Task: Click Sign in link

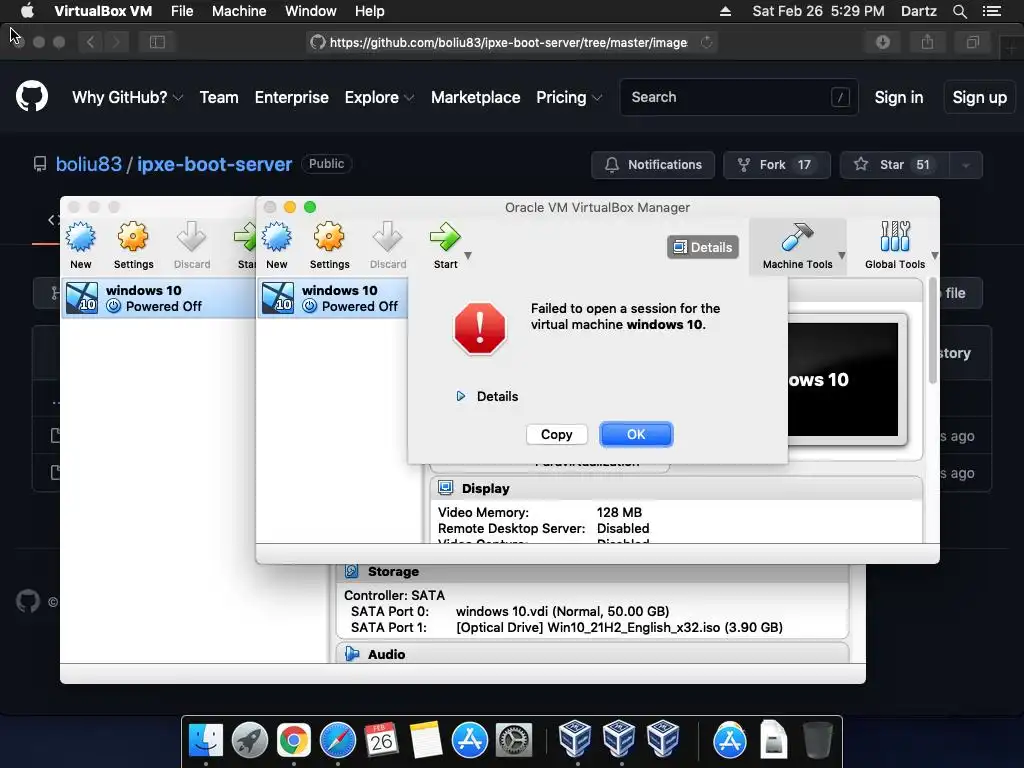Action: pos(899,97)
